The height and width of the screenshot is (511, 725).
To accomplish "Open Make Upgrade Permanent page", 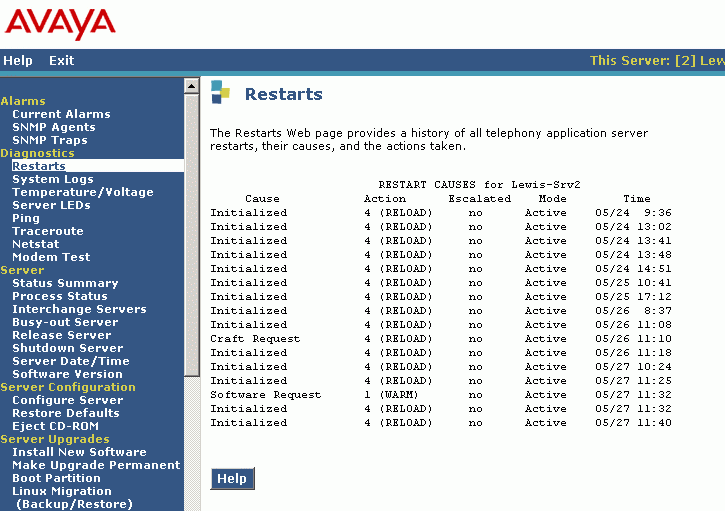I will tap(96, 465).
